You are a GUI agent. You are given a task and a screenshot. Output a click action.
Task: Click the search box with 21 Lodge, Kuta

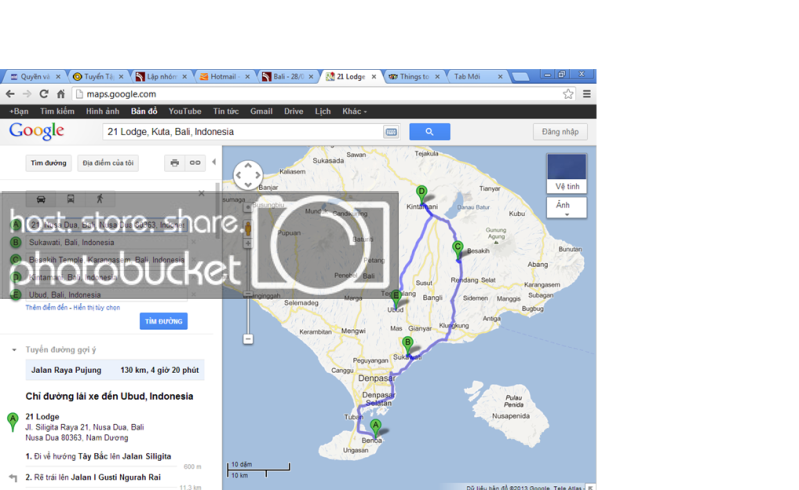coord(244,132)
